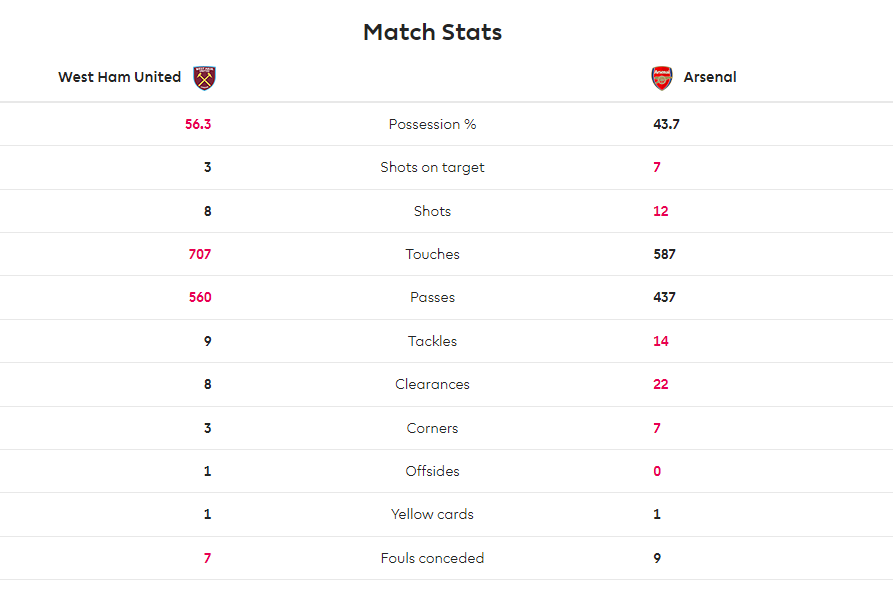
Task: Click the West Ham United crest icon
Action: [x=204, y=78]
